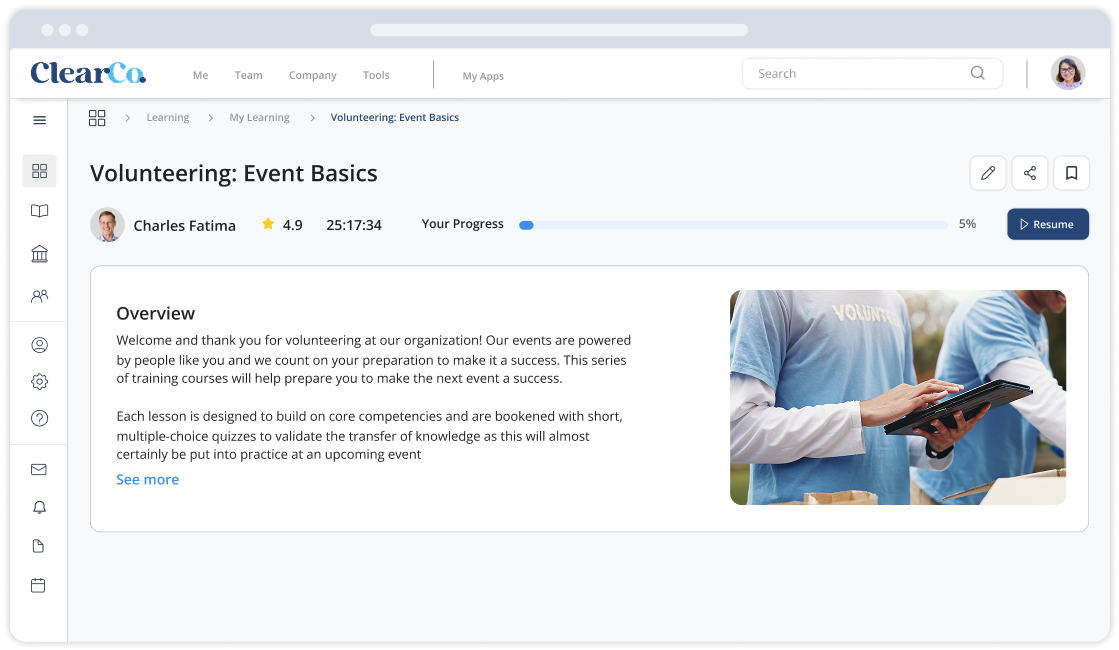Open the hamburger menu in sidebar
This screenshot has width=1119, height=650.
click(x=40, y=120)
